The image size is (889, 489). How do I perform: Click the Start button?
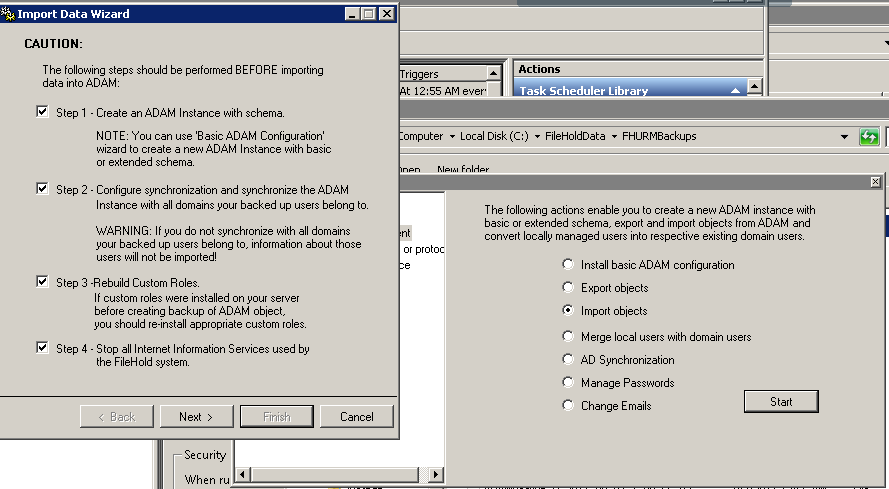tap(781, 402)
